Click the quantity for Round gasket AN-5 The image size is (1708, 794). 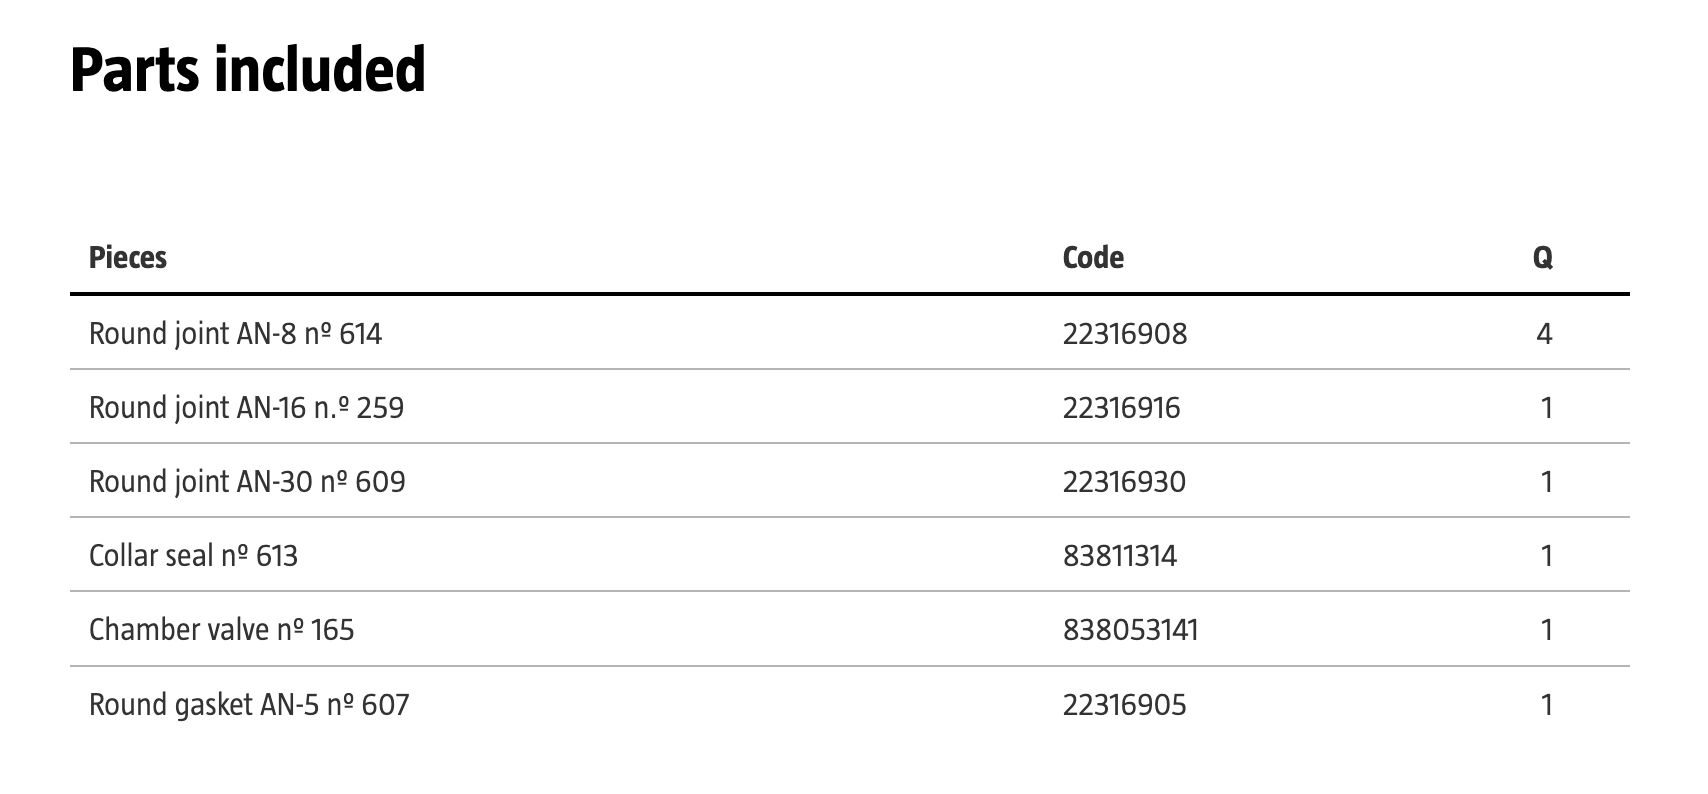point(1546,704)
